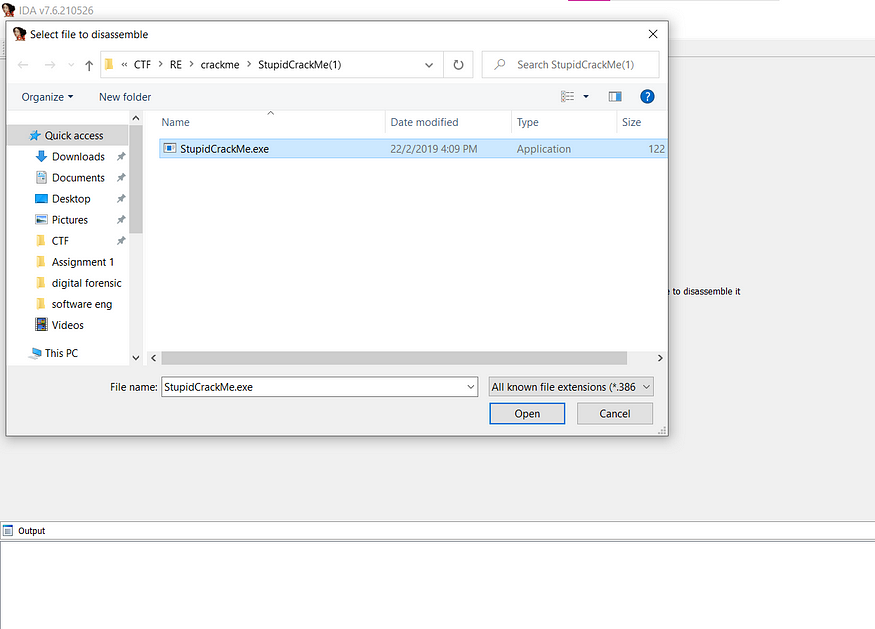Open Pictures in navigation pane
This screenshot has width=875, height=629.
tap(70, 220)
